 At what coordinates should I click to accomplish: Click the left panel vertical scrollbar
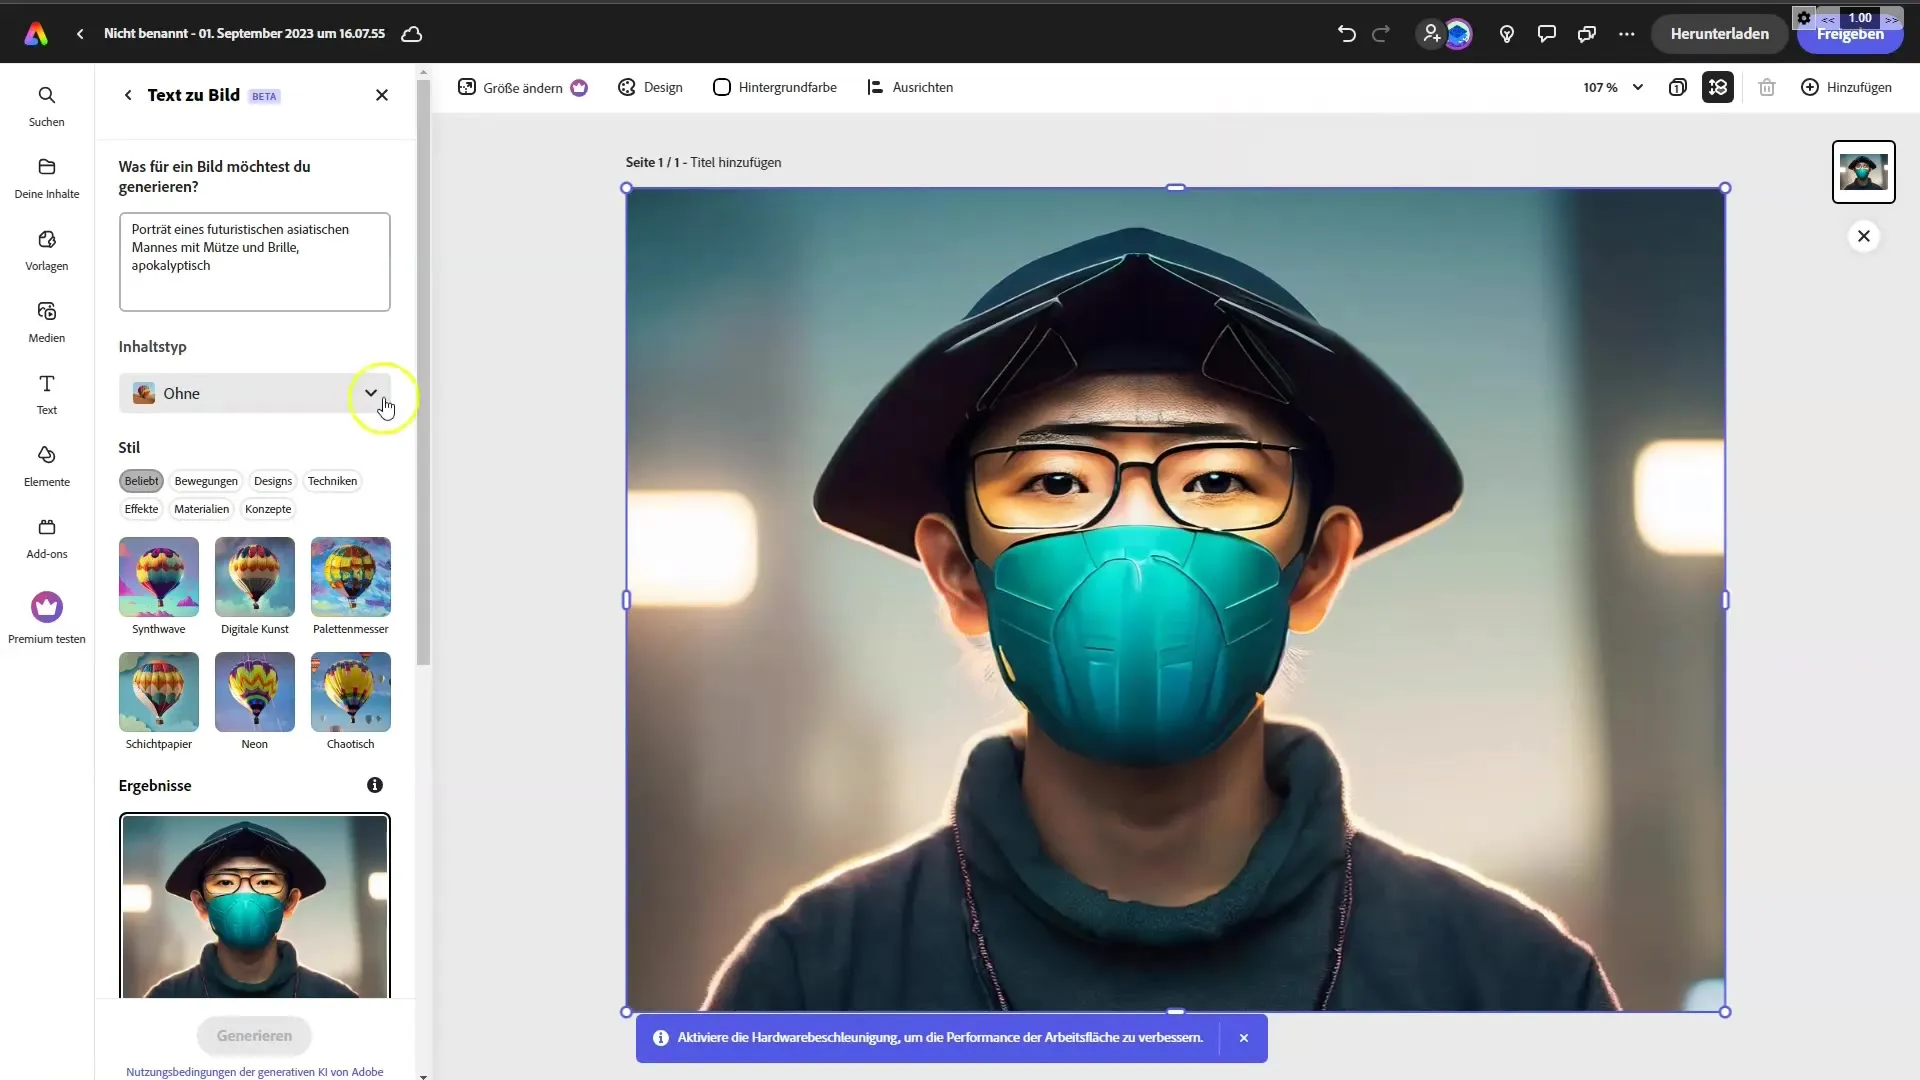point(424,372)
